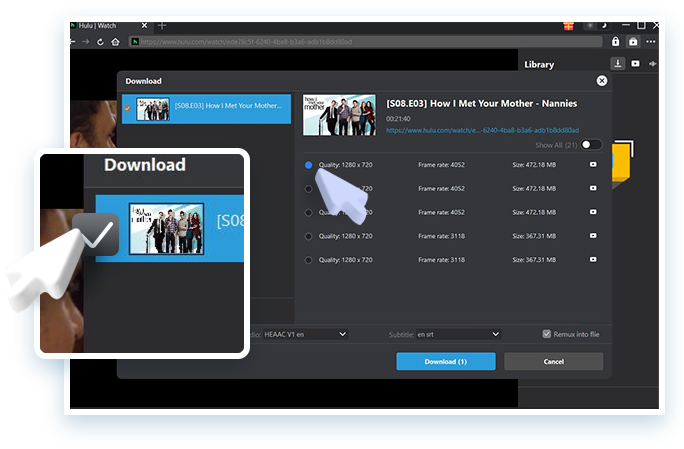Toggle the Remux into file checkbox
The height and width of the screenshot is (449, 684).
click(547, 334)
